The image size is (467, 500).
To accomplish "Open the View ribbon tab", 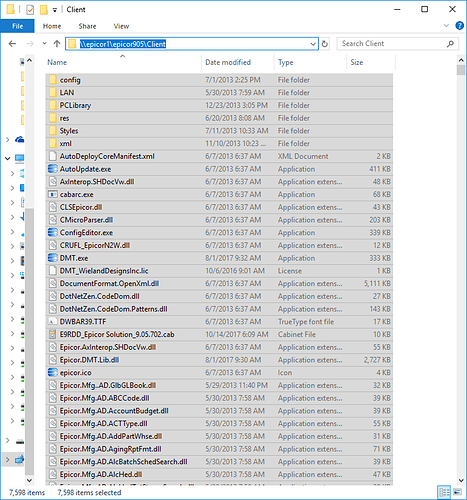I will point(121,26).
